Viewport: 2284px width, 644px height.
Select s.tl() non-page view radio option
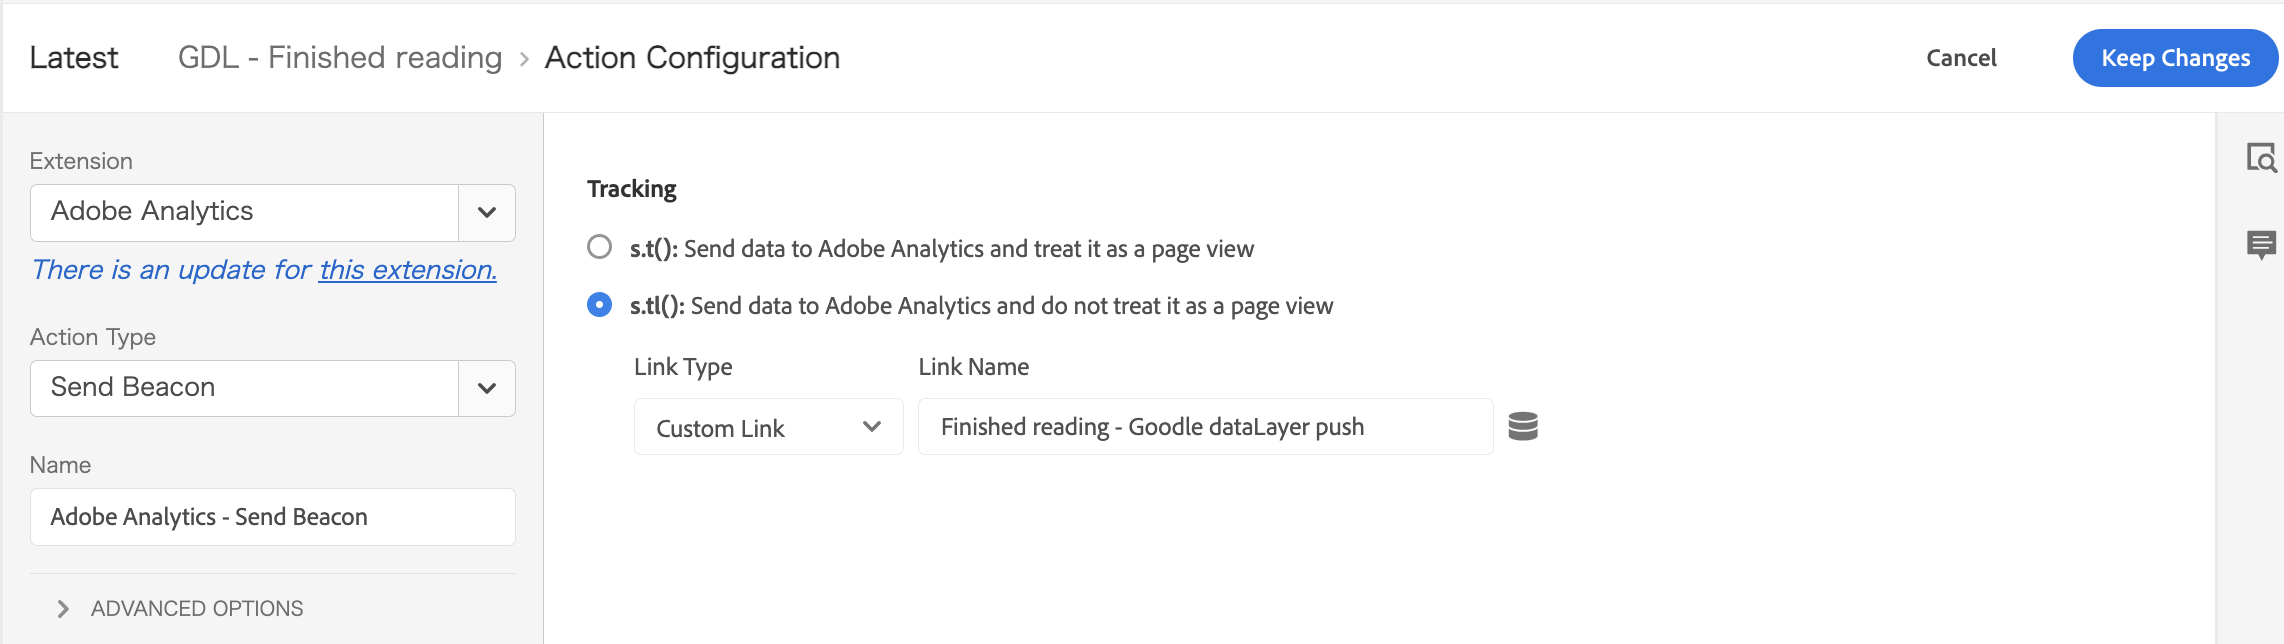599,304
